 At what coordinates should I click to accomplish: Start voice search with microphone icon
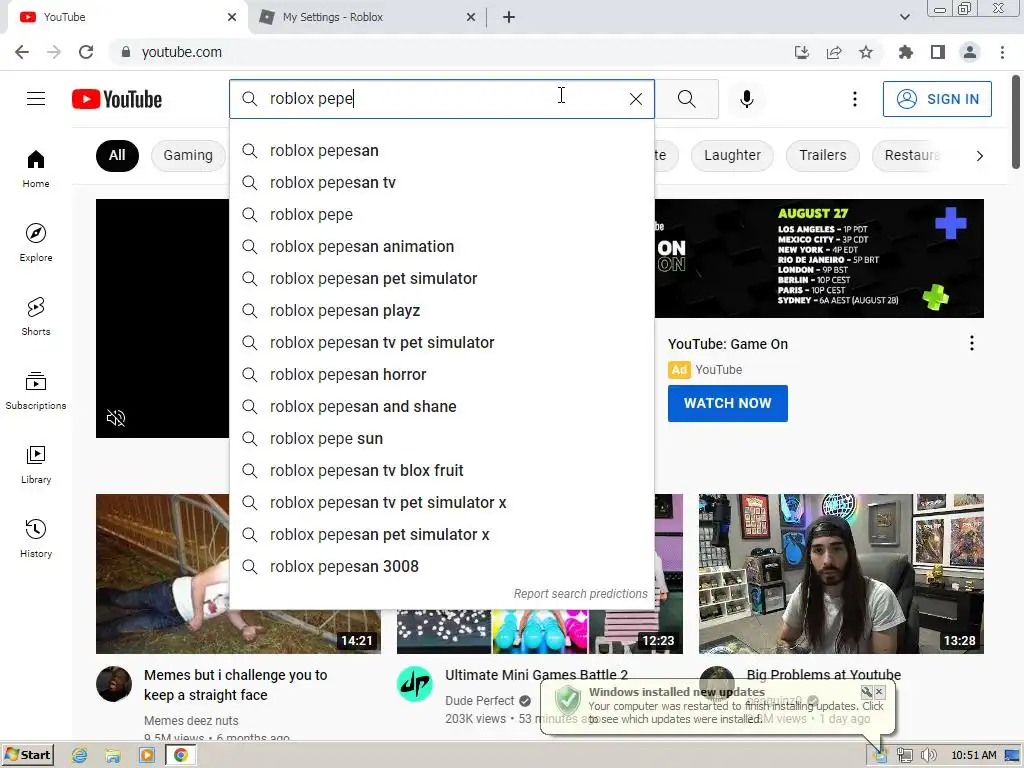pos(746,99)
